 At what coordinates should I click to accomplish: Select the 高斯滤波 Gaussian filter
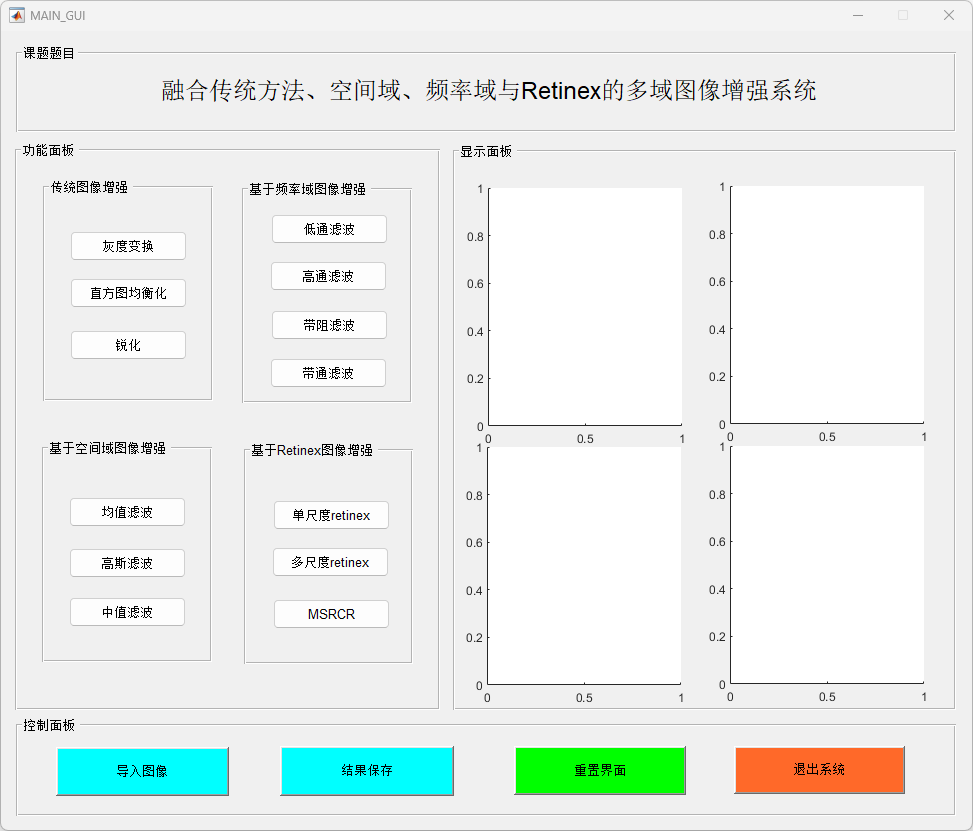tap(127, 563)
